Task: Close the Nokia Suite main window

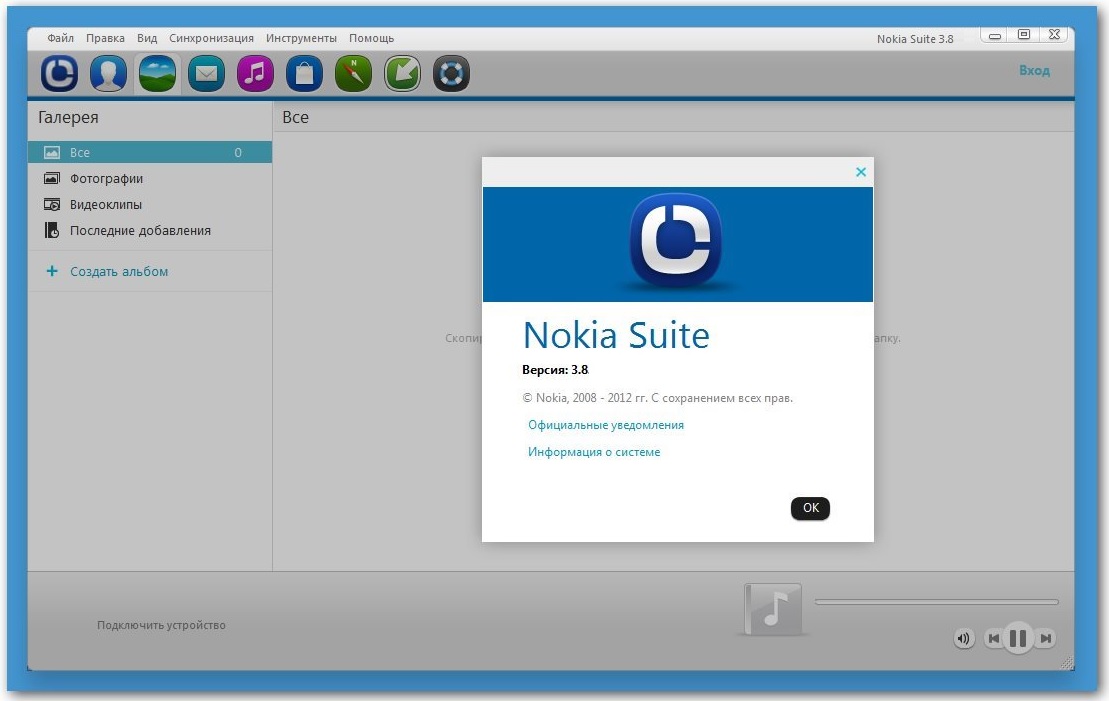Action: [1055, 35]
